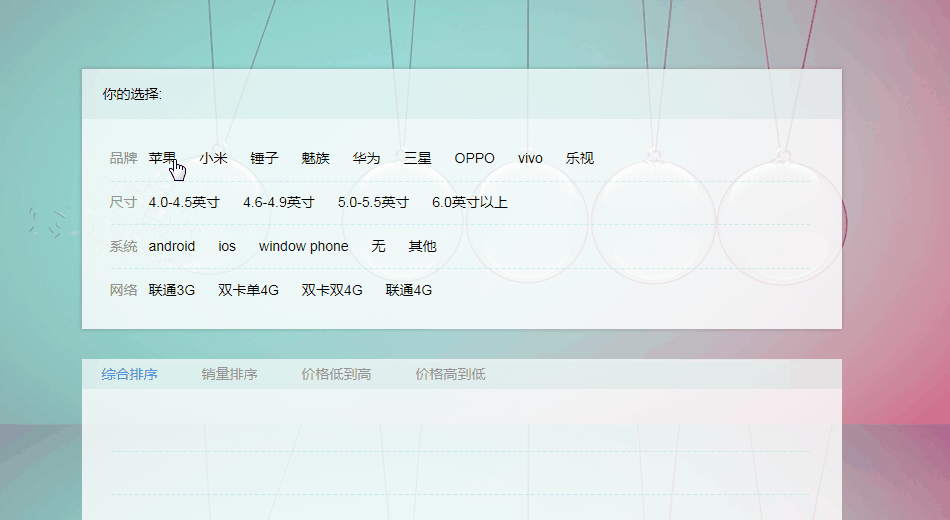The image size is (950, 520).
Task: Pick 无 in the system filters
Action: pos(379,246)
